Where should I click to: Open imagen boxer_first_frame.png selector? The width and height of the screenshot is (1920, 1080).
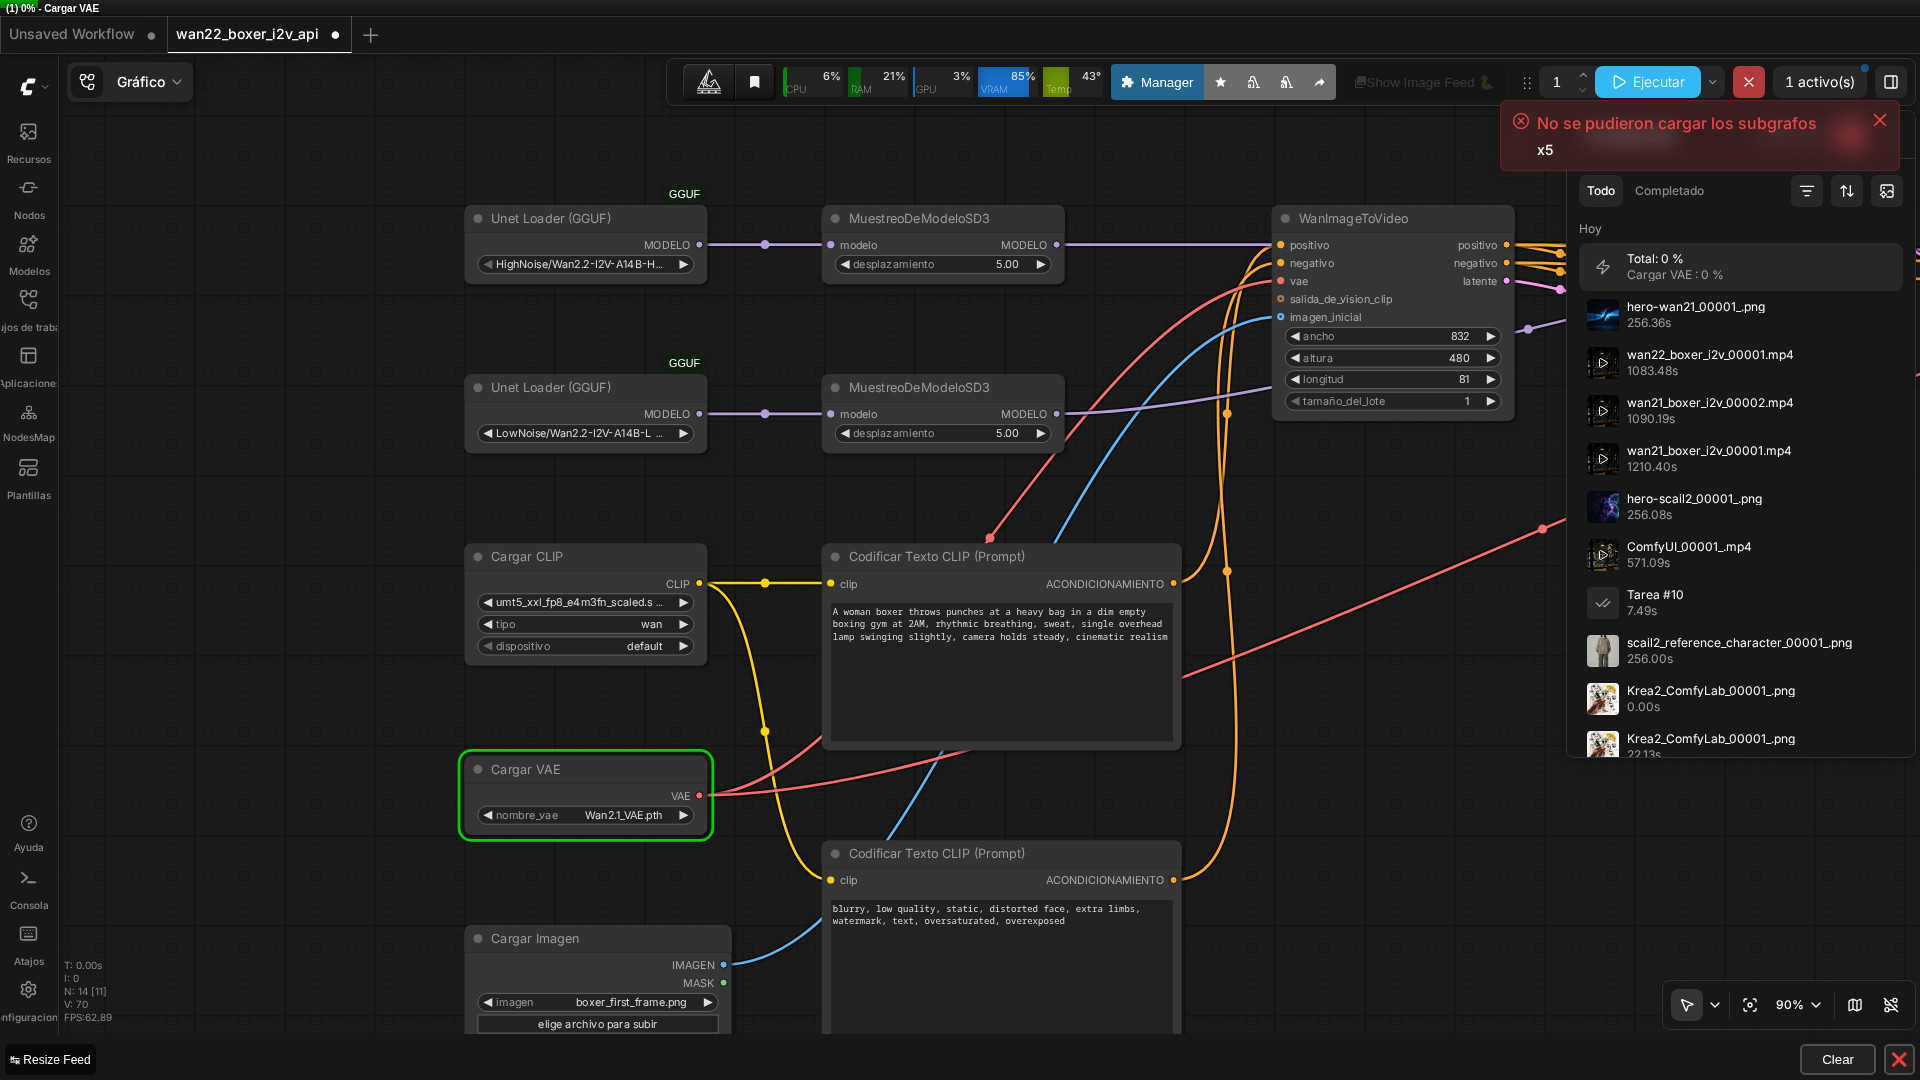597,1002
